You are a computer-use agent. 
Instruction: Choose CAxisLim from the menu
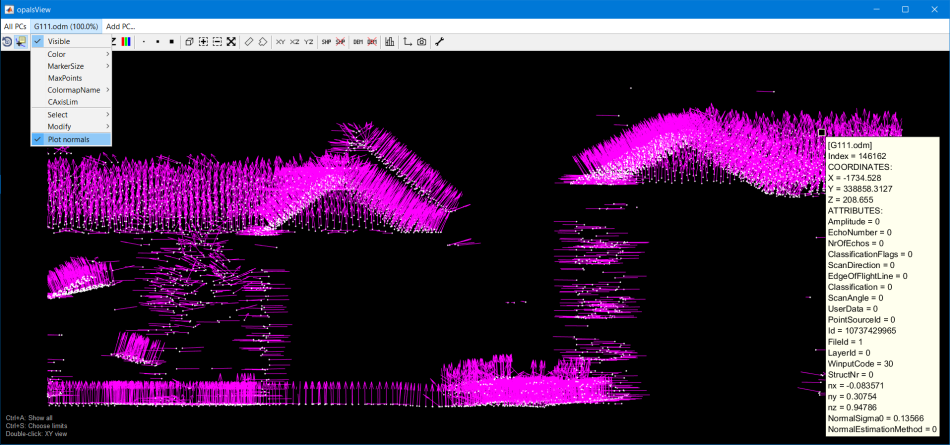62,102
